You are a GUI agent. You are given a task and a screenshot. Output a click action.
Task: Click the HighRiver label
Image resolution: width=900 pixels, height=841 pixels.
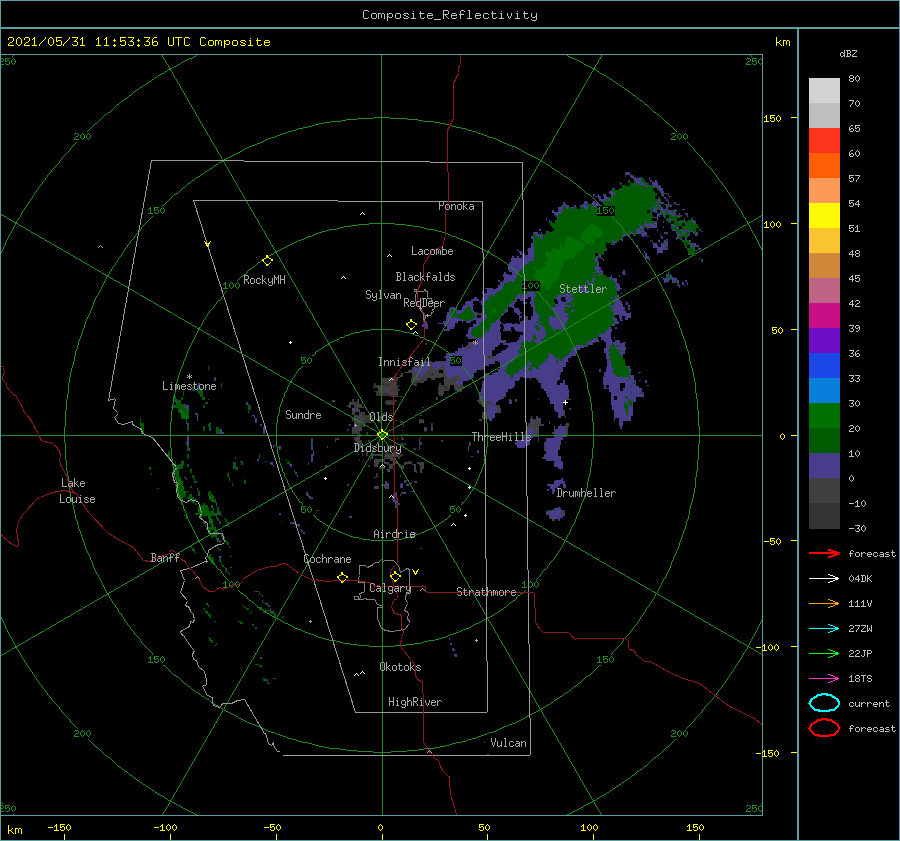pyautogui.click(x=415, y=702)
